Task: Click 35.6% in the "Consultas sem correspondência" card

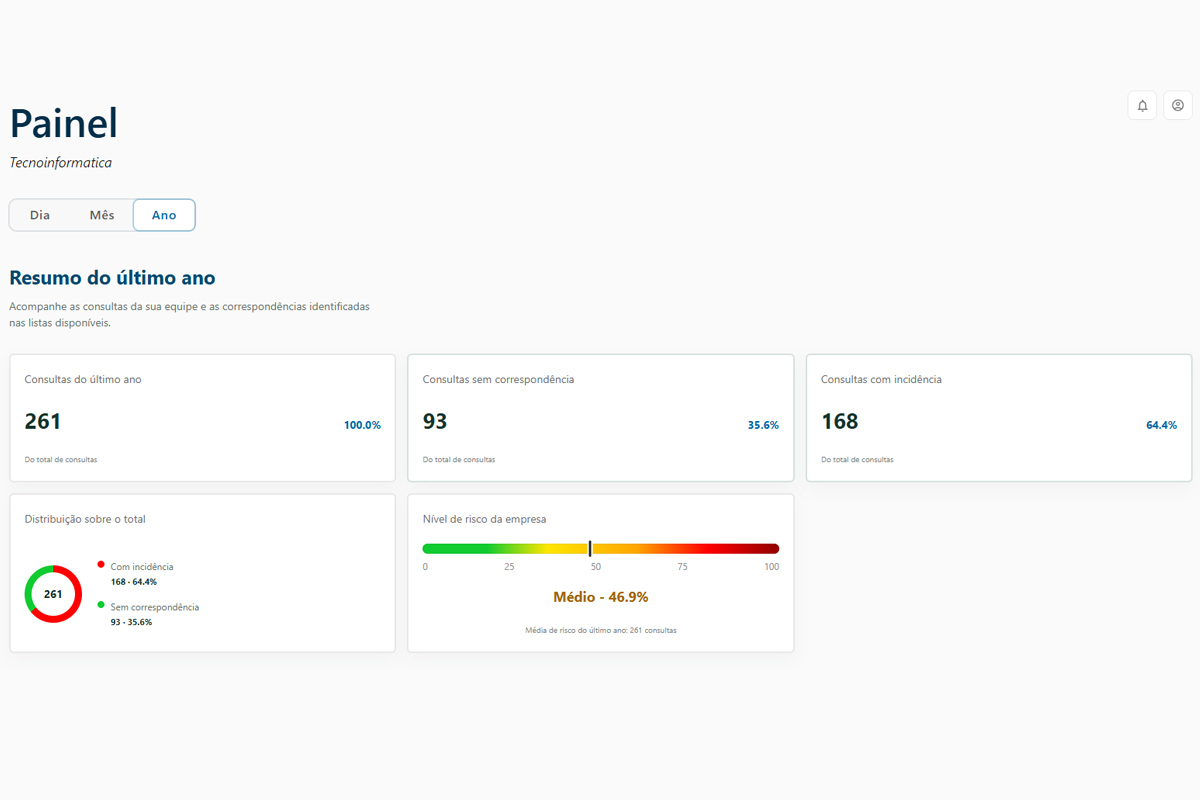Action: tap(763, 425)
